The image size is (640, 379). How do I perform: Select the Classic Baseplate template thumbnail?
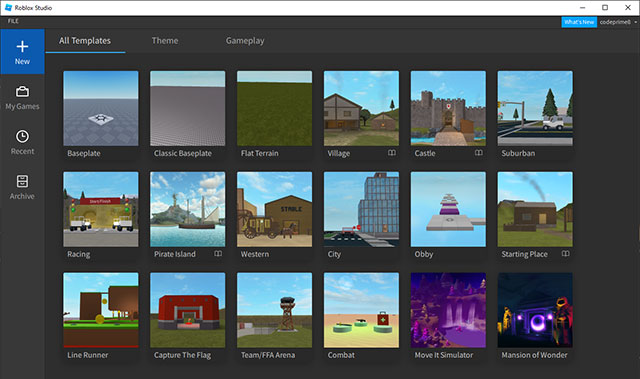coord(187,108)
